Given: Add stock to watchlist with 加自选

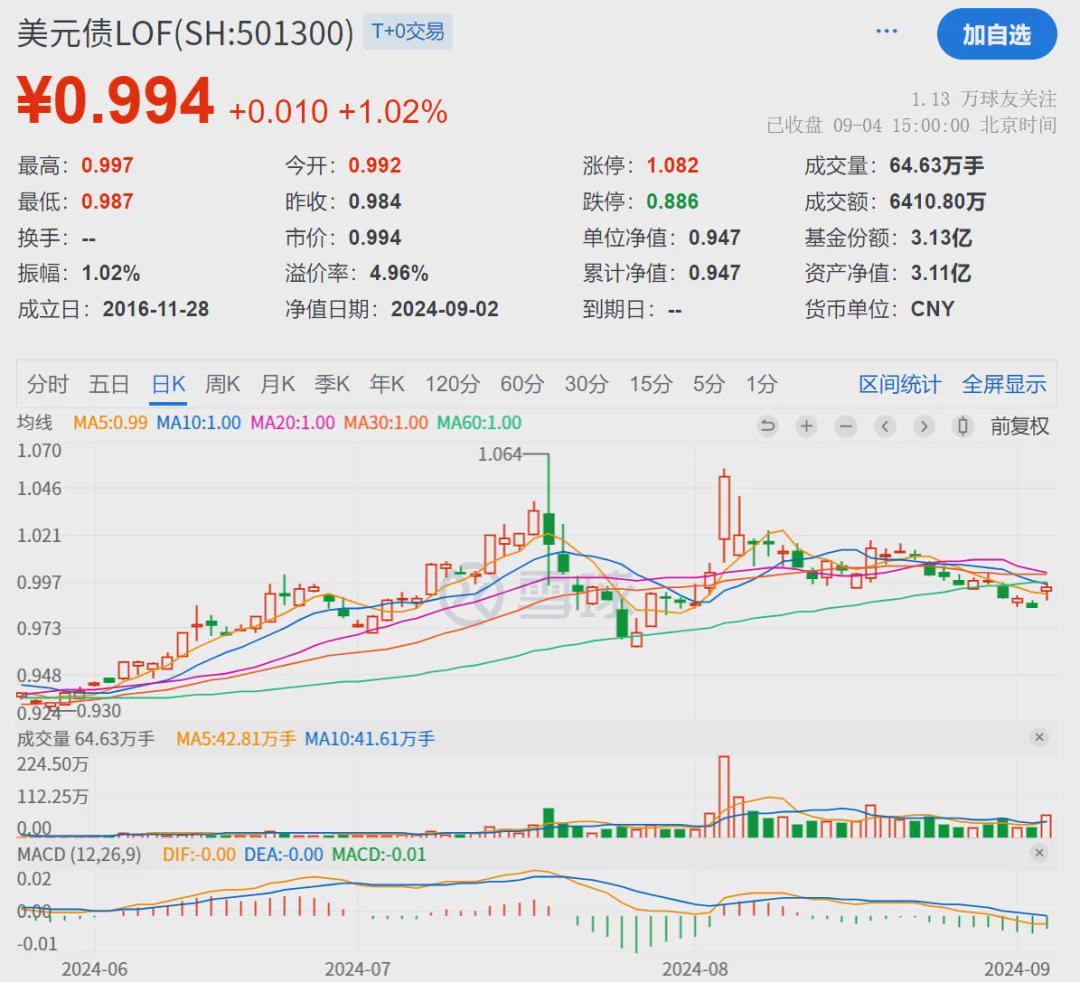Looking at the screenshot, I should click(997, 34).
